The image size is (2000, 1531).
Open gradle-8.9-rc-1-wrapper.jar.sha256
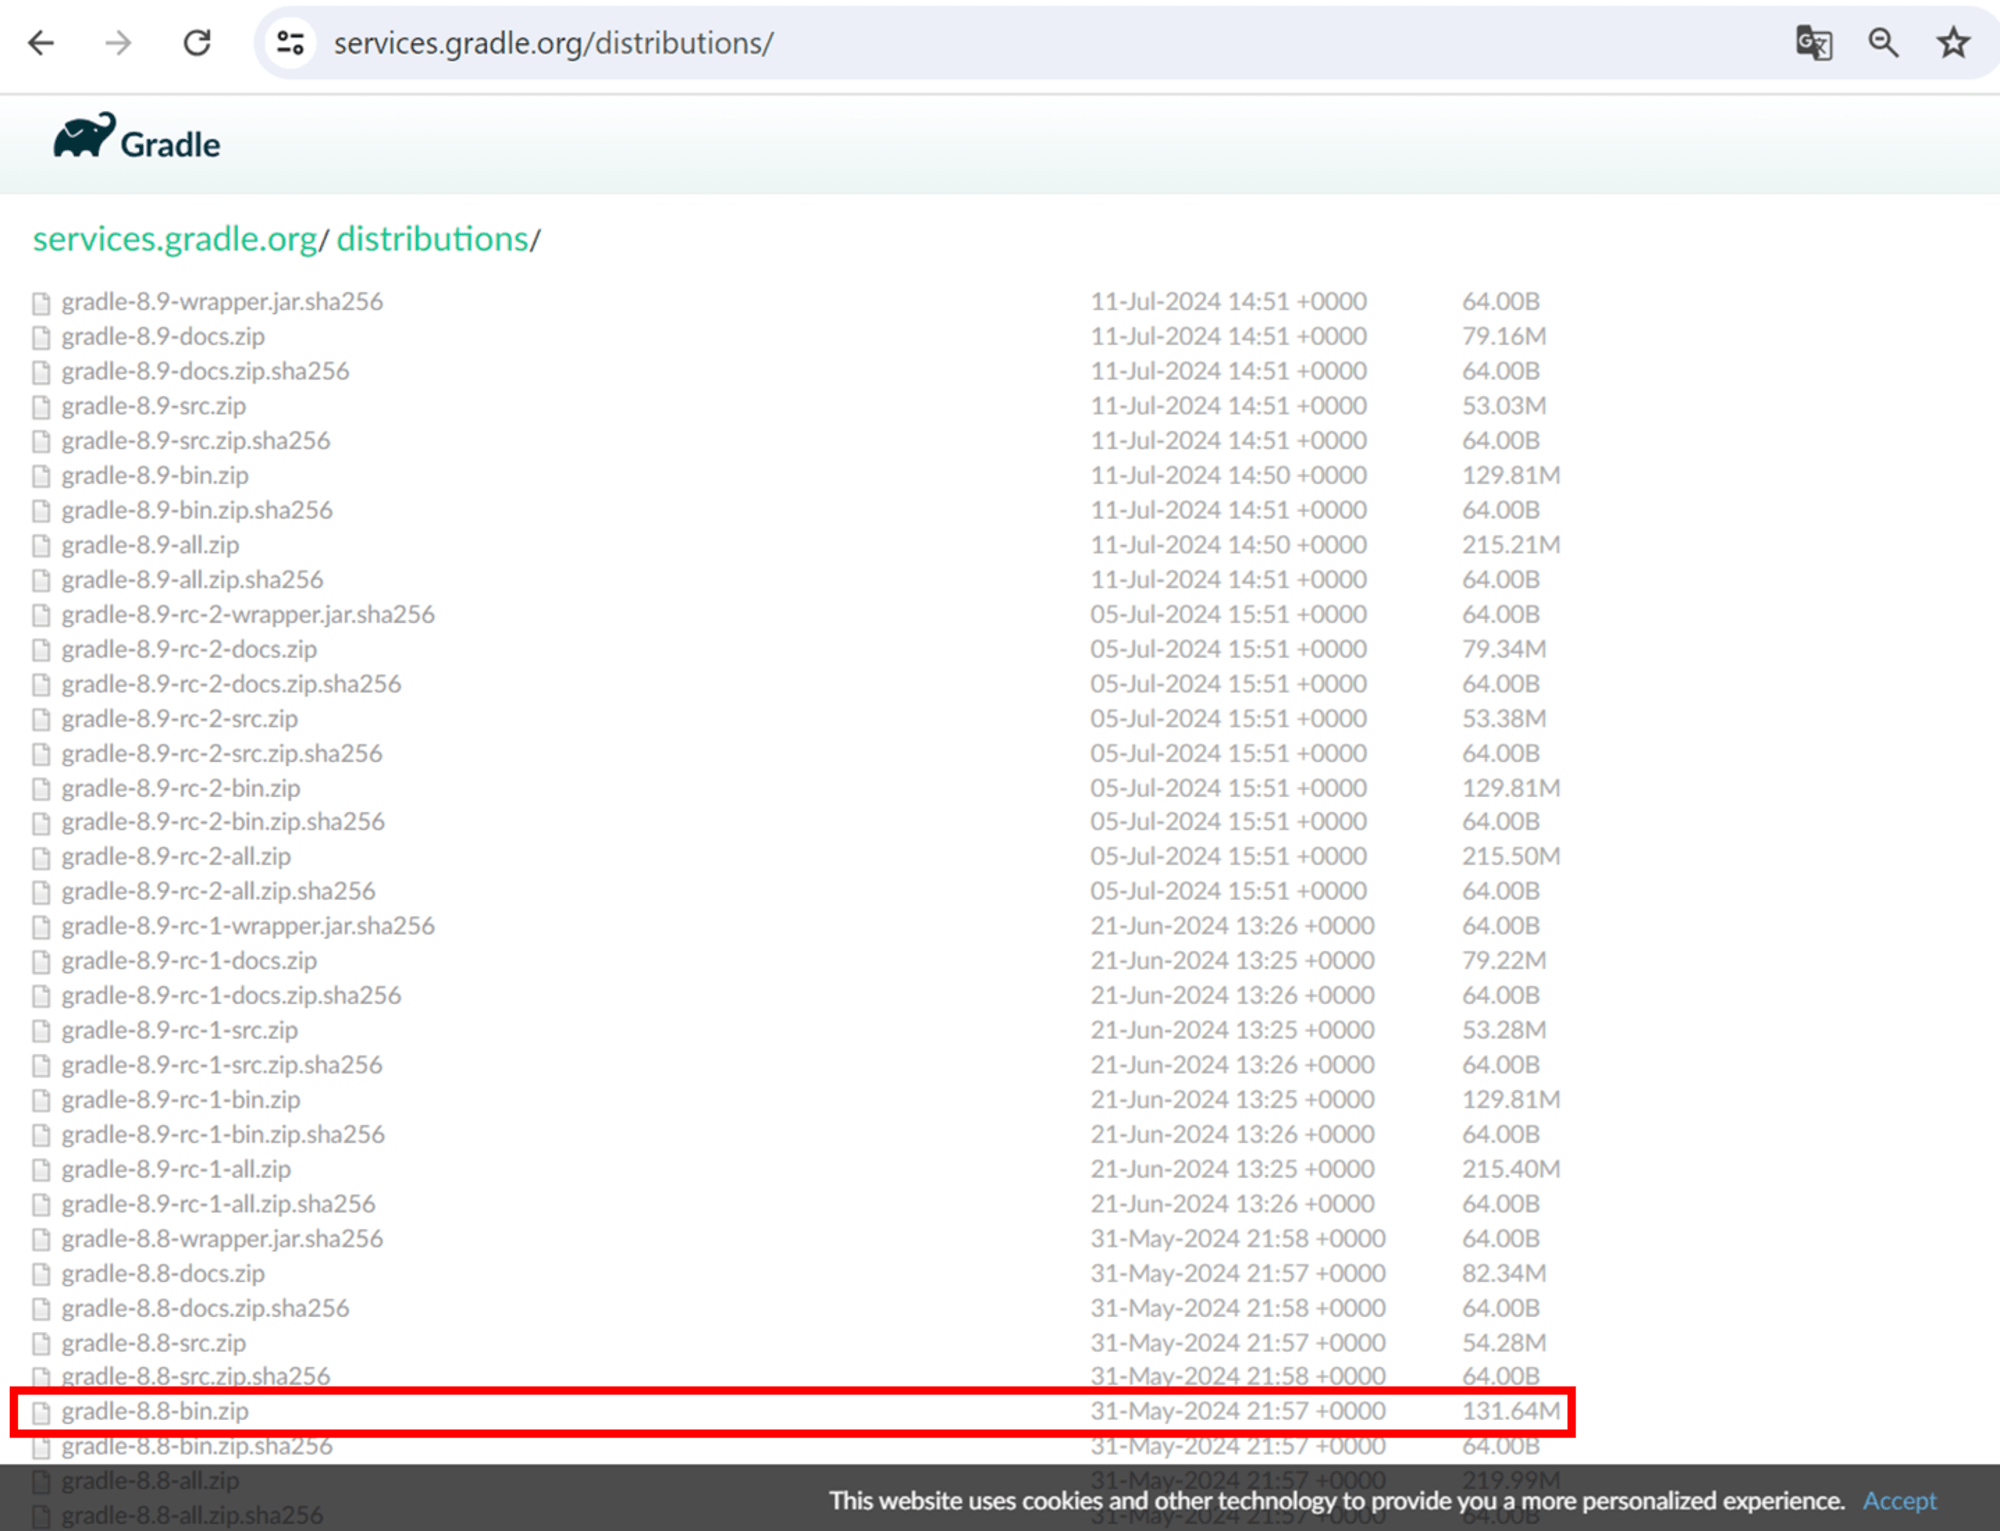[x=248, y=926]
